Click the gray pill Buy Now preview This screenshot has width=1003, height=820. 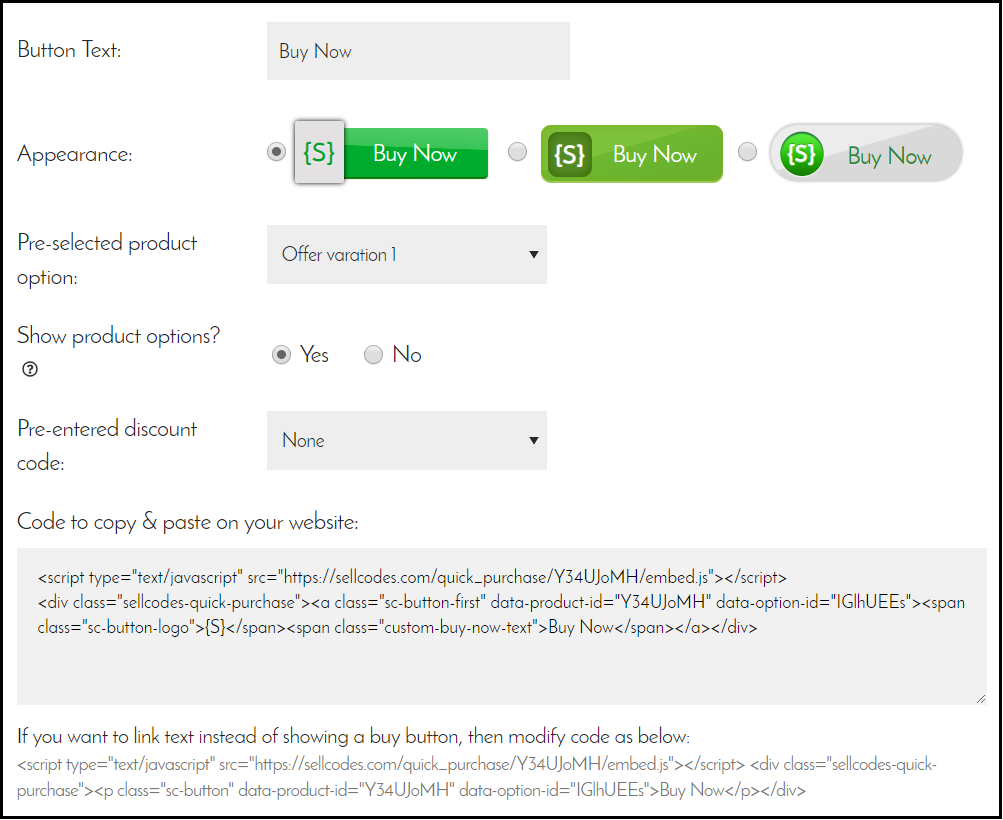point(866,154)
